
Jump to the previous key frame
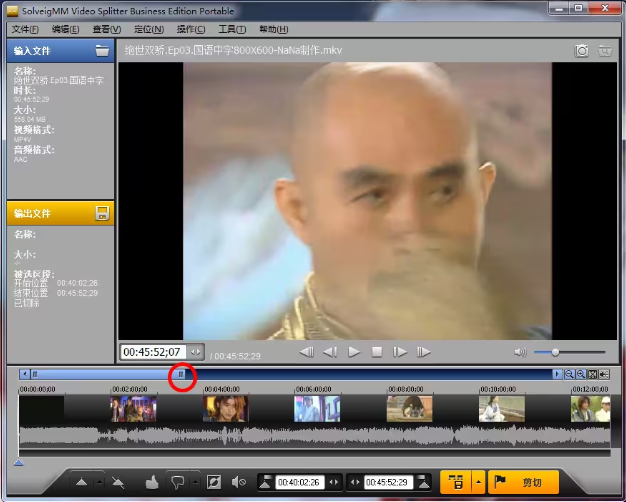307,352
